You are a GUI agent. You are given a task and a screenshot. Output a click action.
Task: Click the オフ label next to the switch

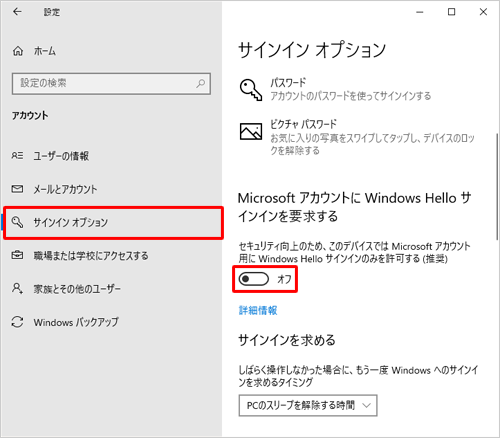284,279
